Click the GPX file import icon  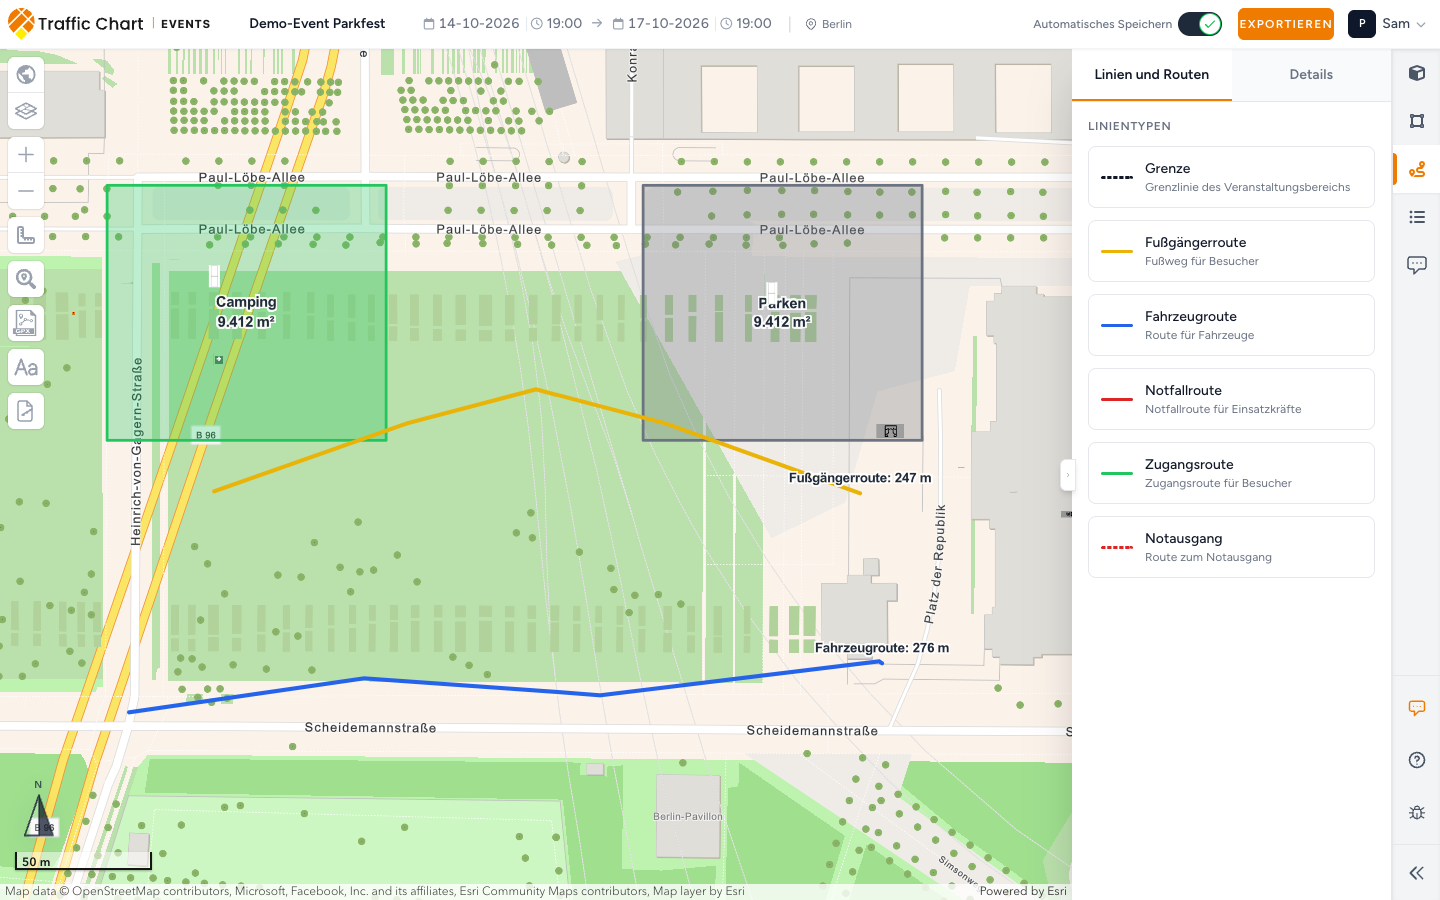pyautogui.click(x=26, y=323)
